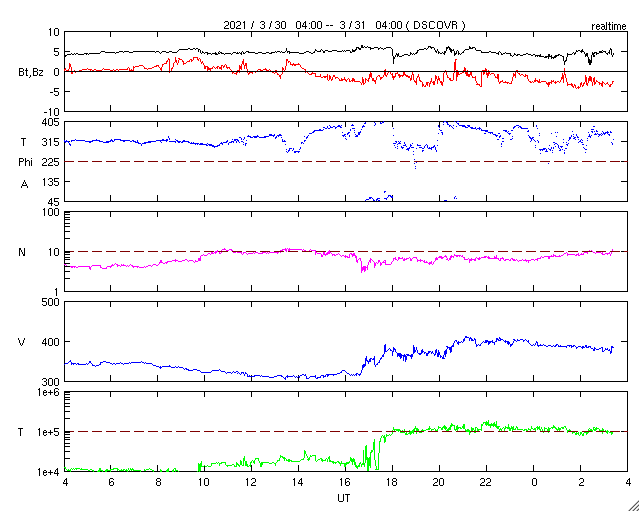Image resolution: width=640 pixels, height=512 pixels.
Task: Click the '315' tick in the Phi panel
Action: [51, 142]
